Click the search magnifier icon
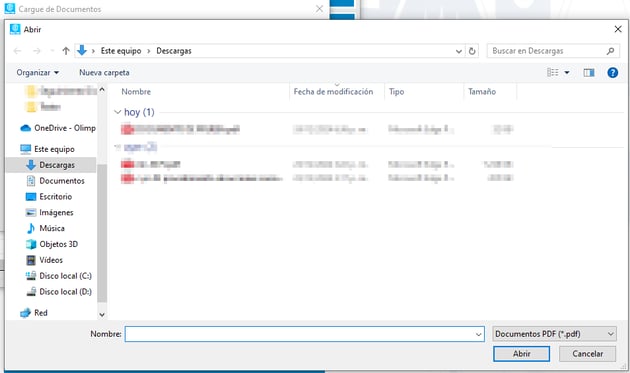 [610, 51]
